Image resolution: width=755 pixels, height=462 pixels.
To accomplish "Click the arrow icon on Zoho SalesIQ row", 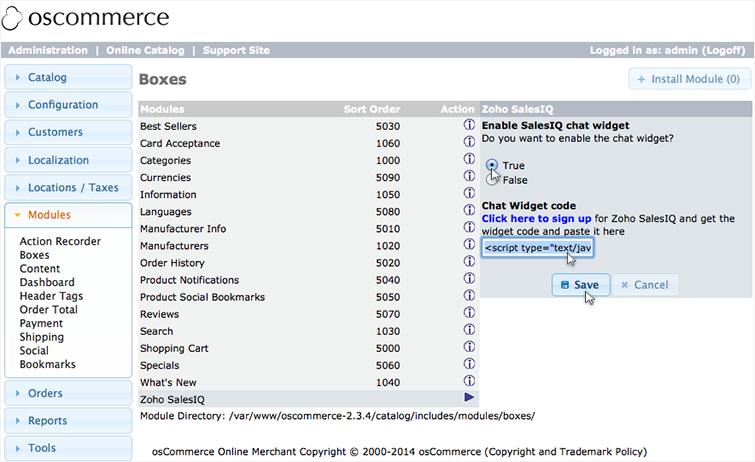I will (469, 397).
